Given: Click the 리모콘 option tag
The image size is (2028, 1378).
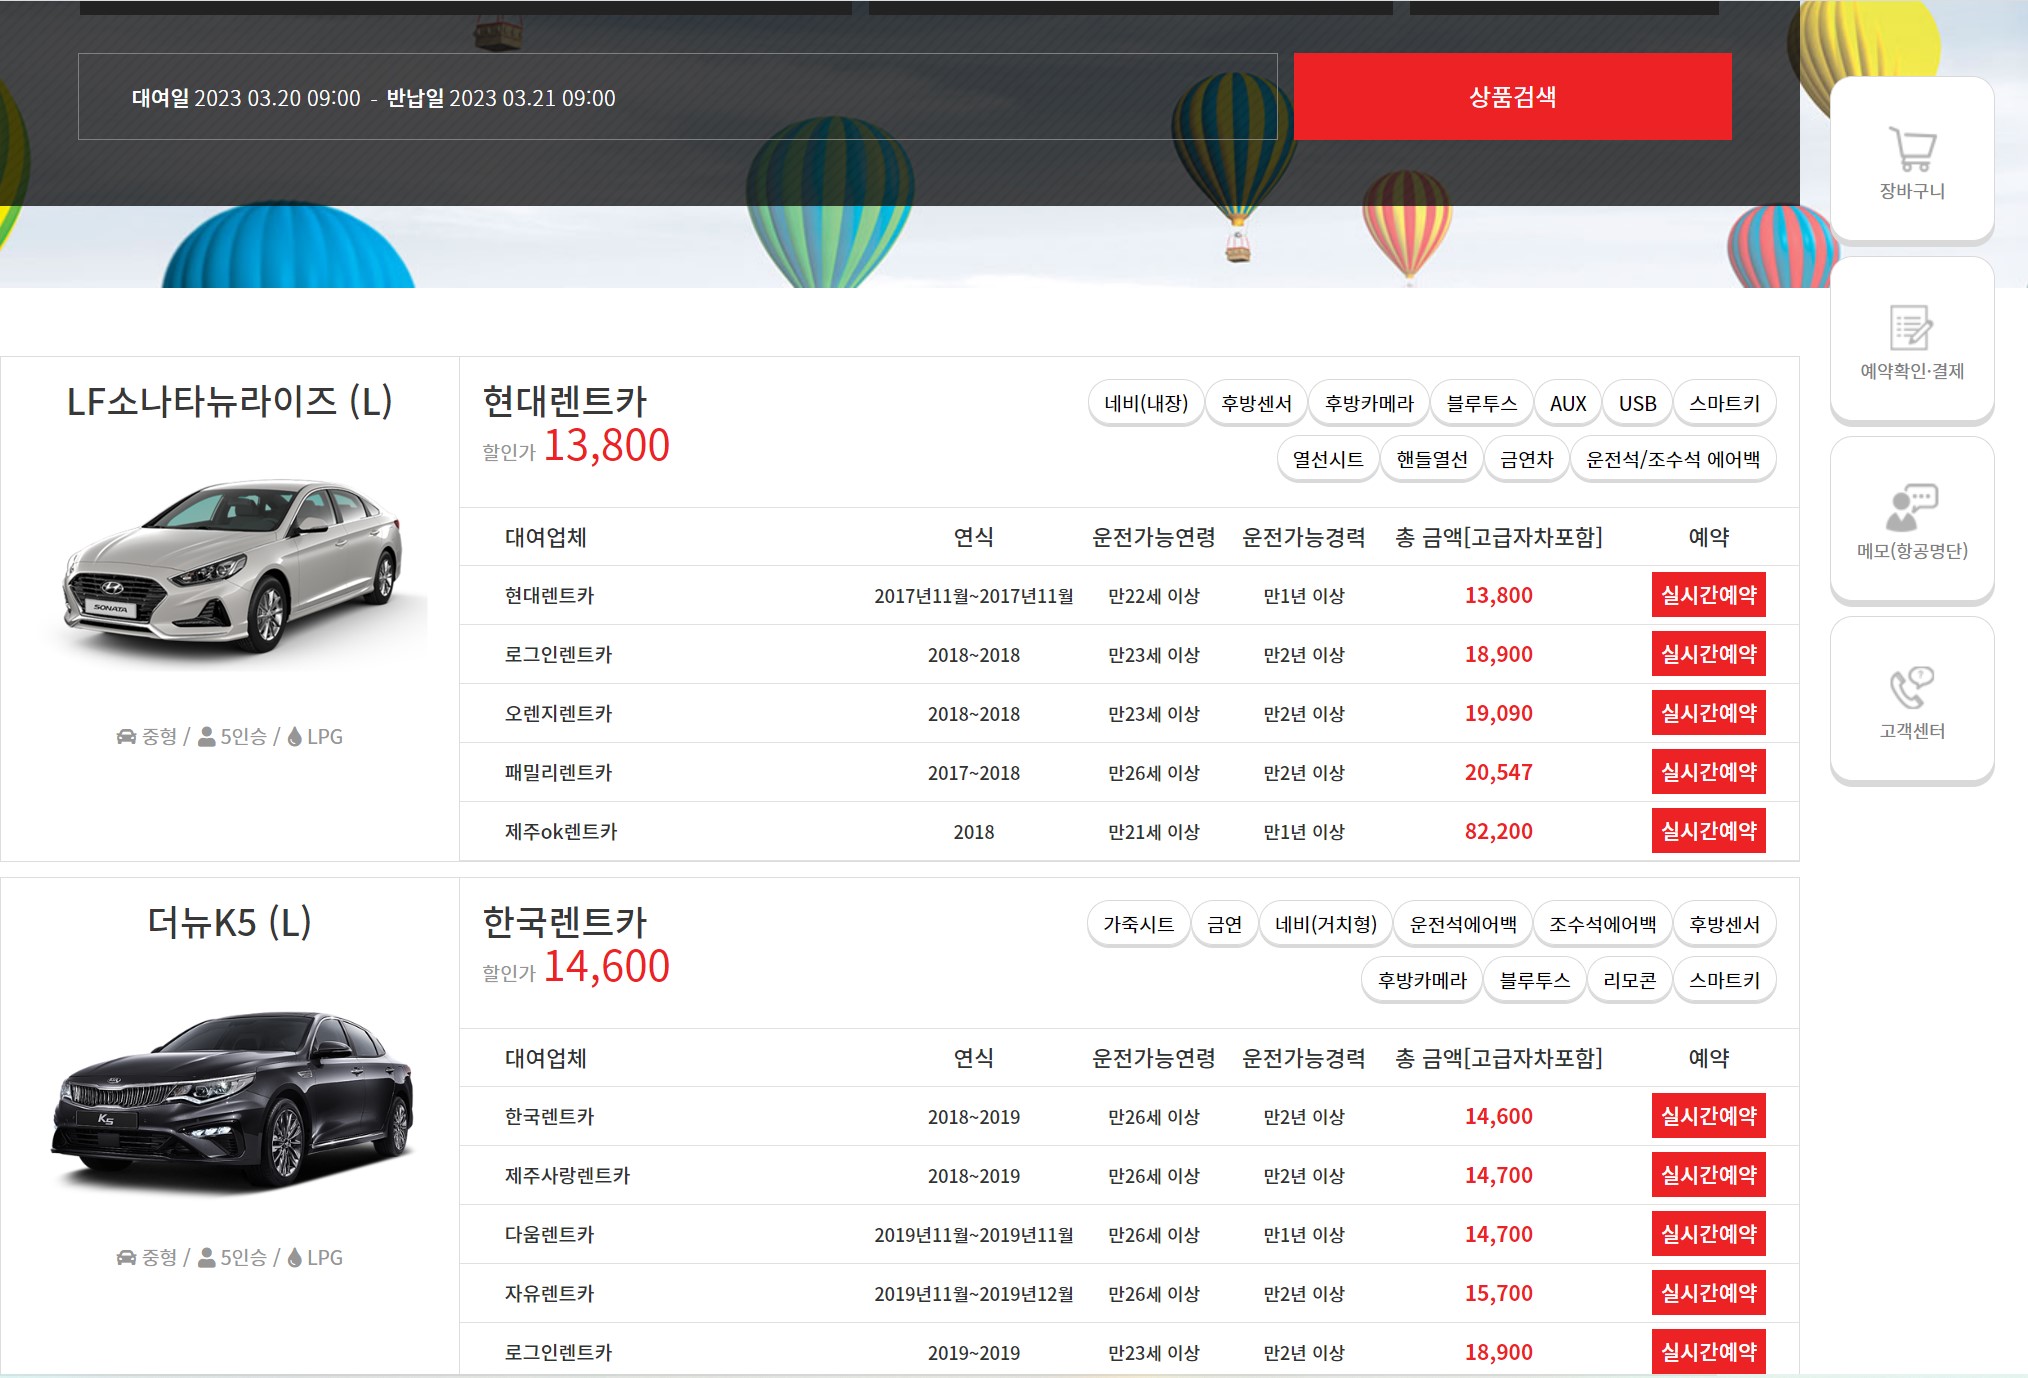Looking at the screenshot, I should (1629, 980).
